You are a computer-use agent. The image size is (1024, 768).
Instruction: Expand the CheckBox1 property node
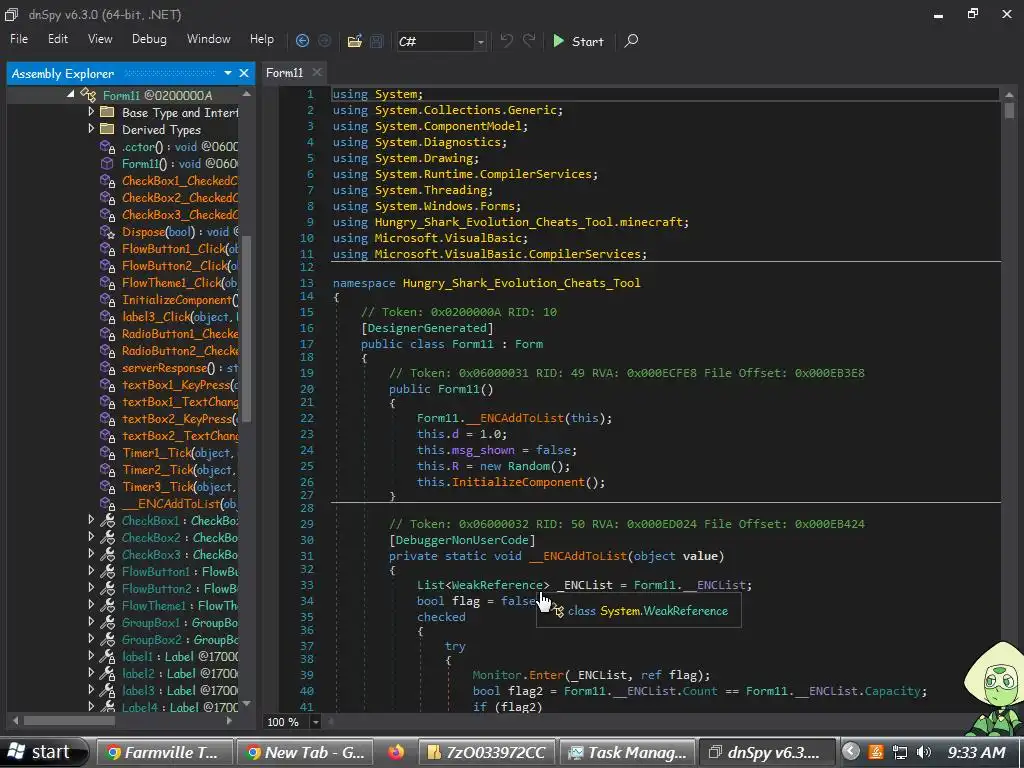click(91, 520)
